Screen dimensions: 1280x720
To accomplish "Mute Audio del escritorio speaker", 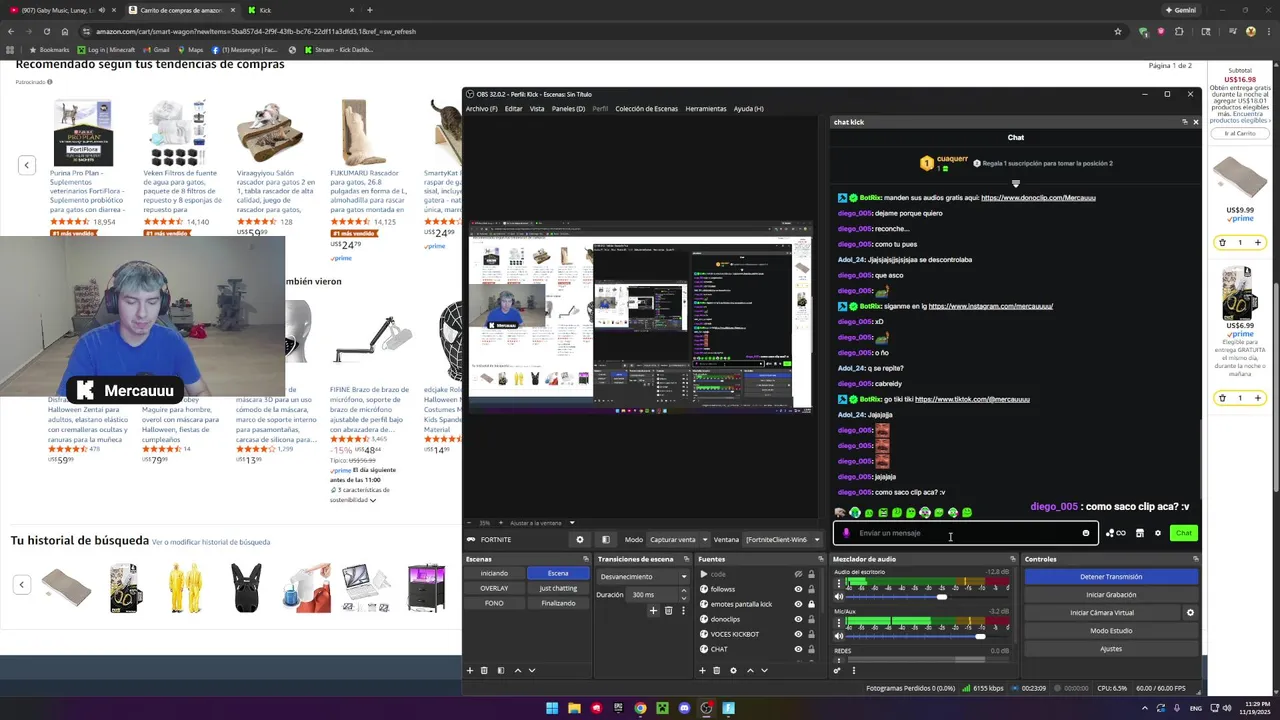I will (839, 597).
